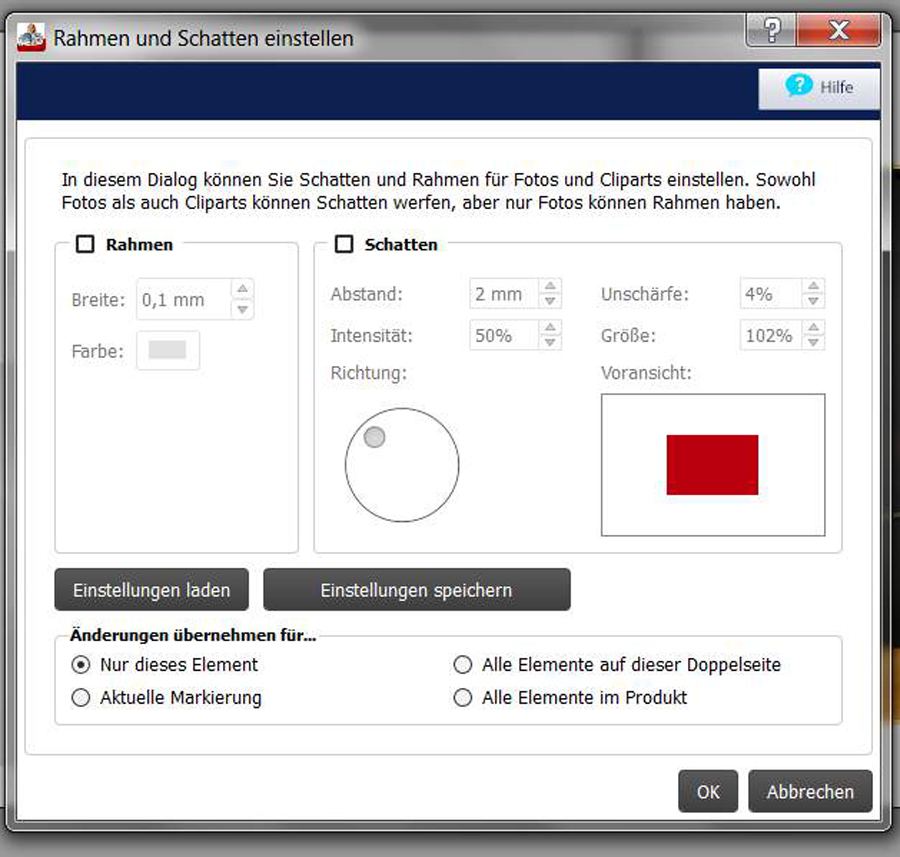Click Einstellungen laden button
The image size is (900, 857).
click(x=152, y=590)
